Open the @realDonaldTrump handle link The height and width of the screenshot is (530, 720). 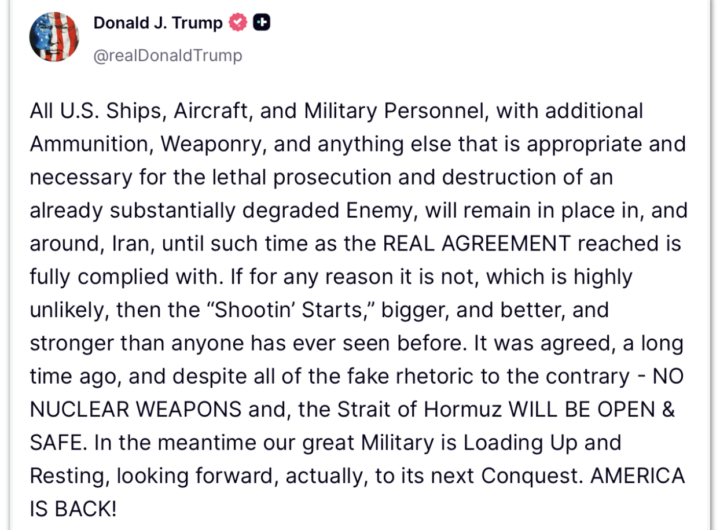coord(167,56)
